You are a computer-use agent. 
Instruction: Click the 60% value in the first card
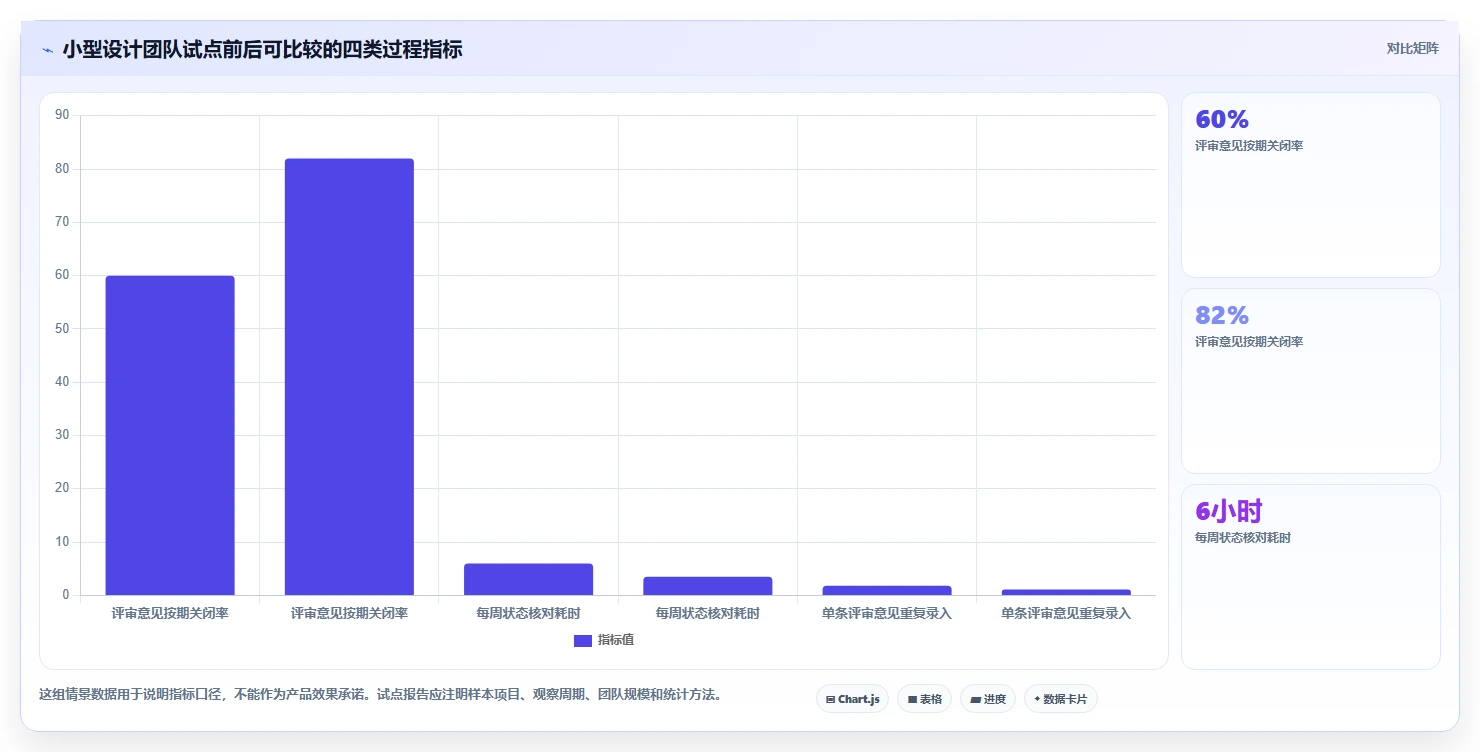[x=1222, y=120]
